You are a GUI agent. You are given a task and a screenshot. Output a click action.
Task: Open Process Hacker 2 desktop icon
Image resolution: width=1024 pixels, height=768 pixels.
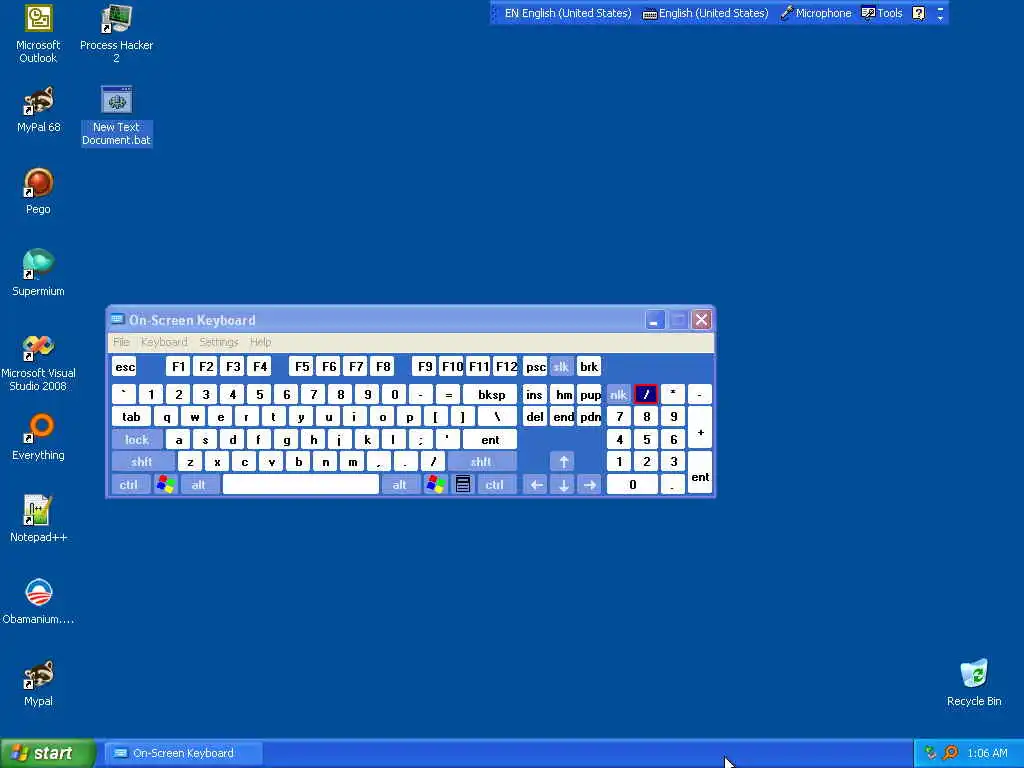pos(116,33)
